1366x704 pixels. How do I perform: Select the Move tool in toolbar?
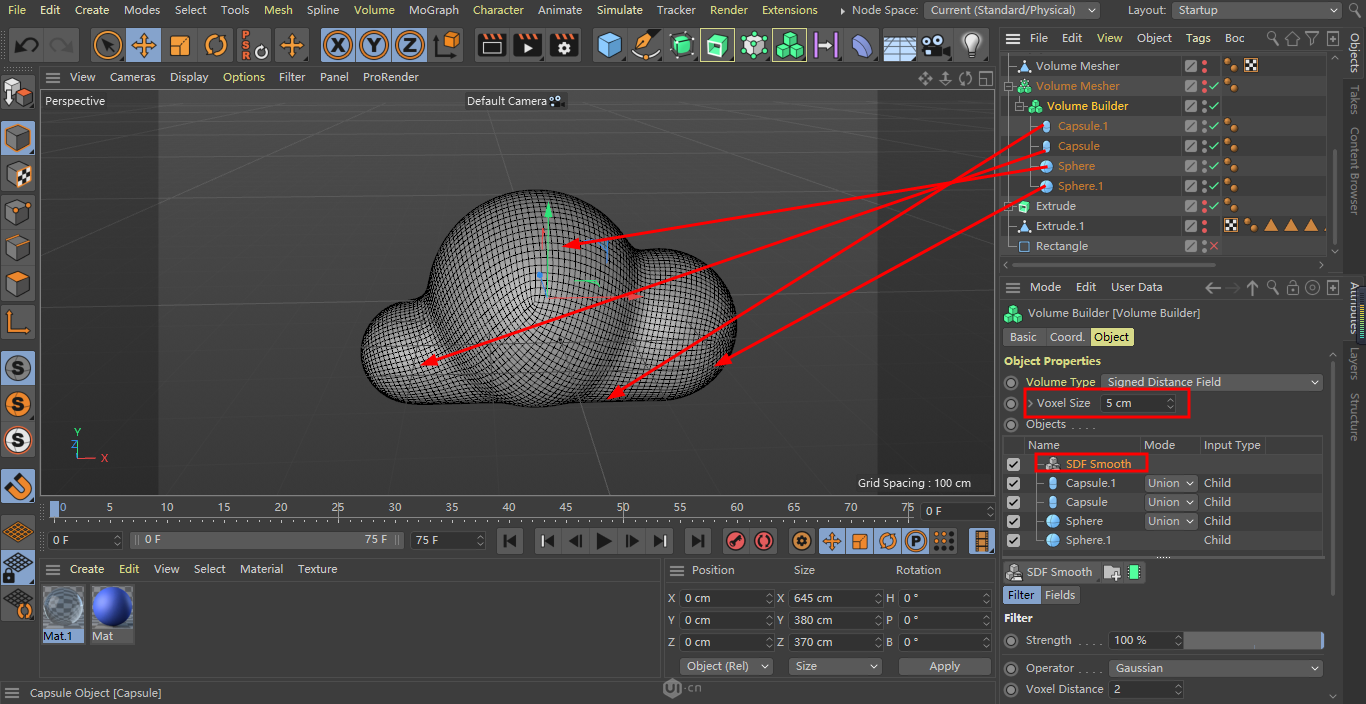pyautogui.click(x=144, y=46)
